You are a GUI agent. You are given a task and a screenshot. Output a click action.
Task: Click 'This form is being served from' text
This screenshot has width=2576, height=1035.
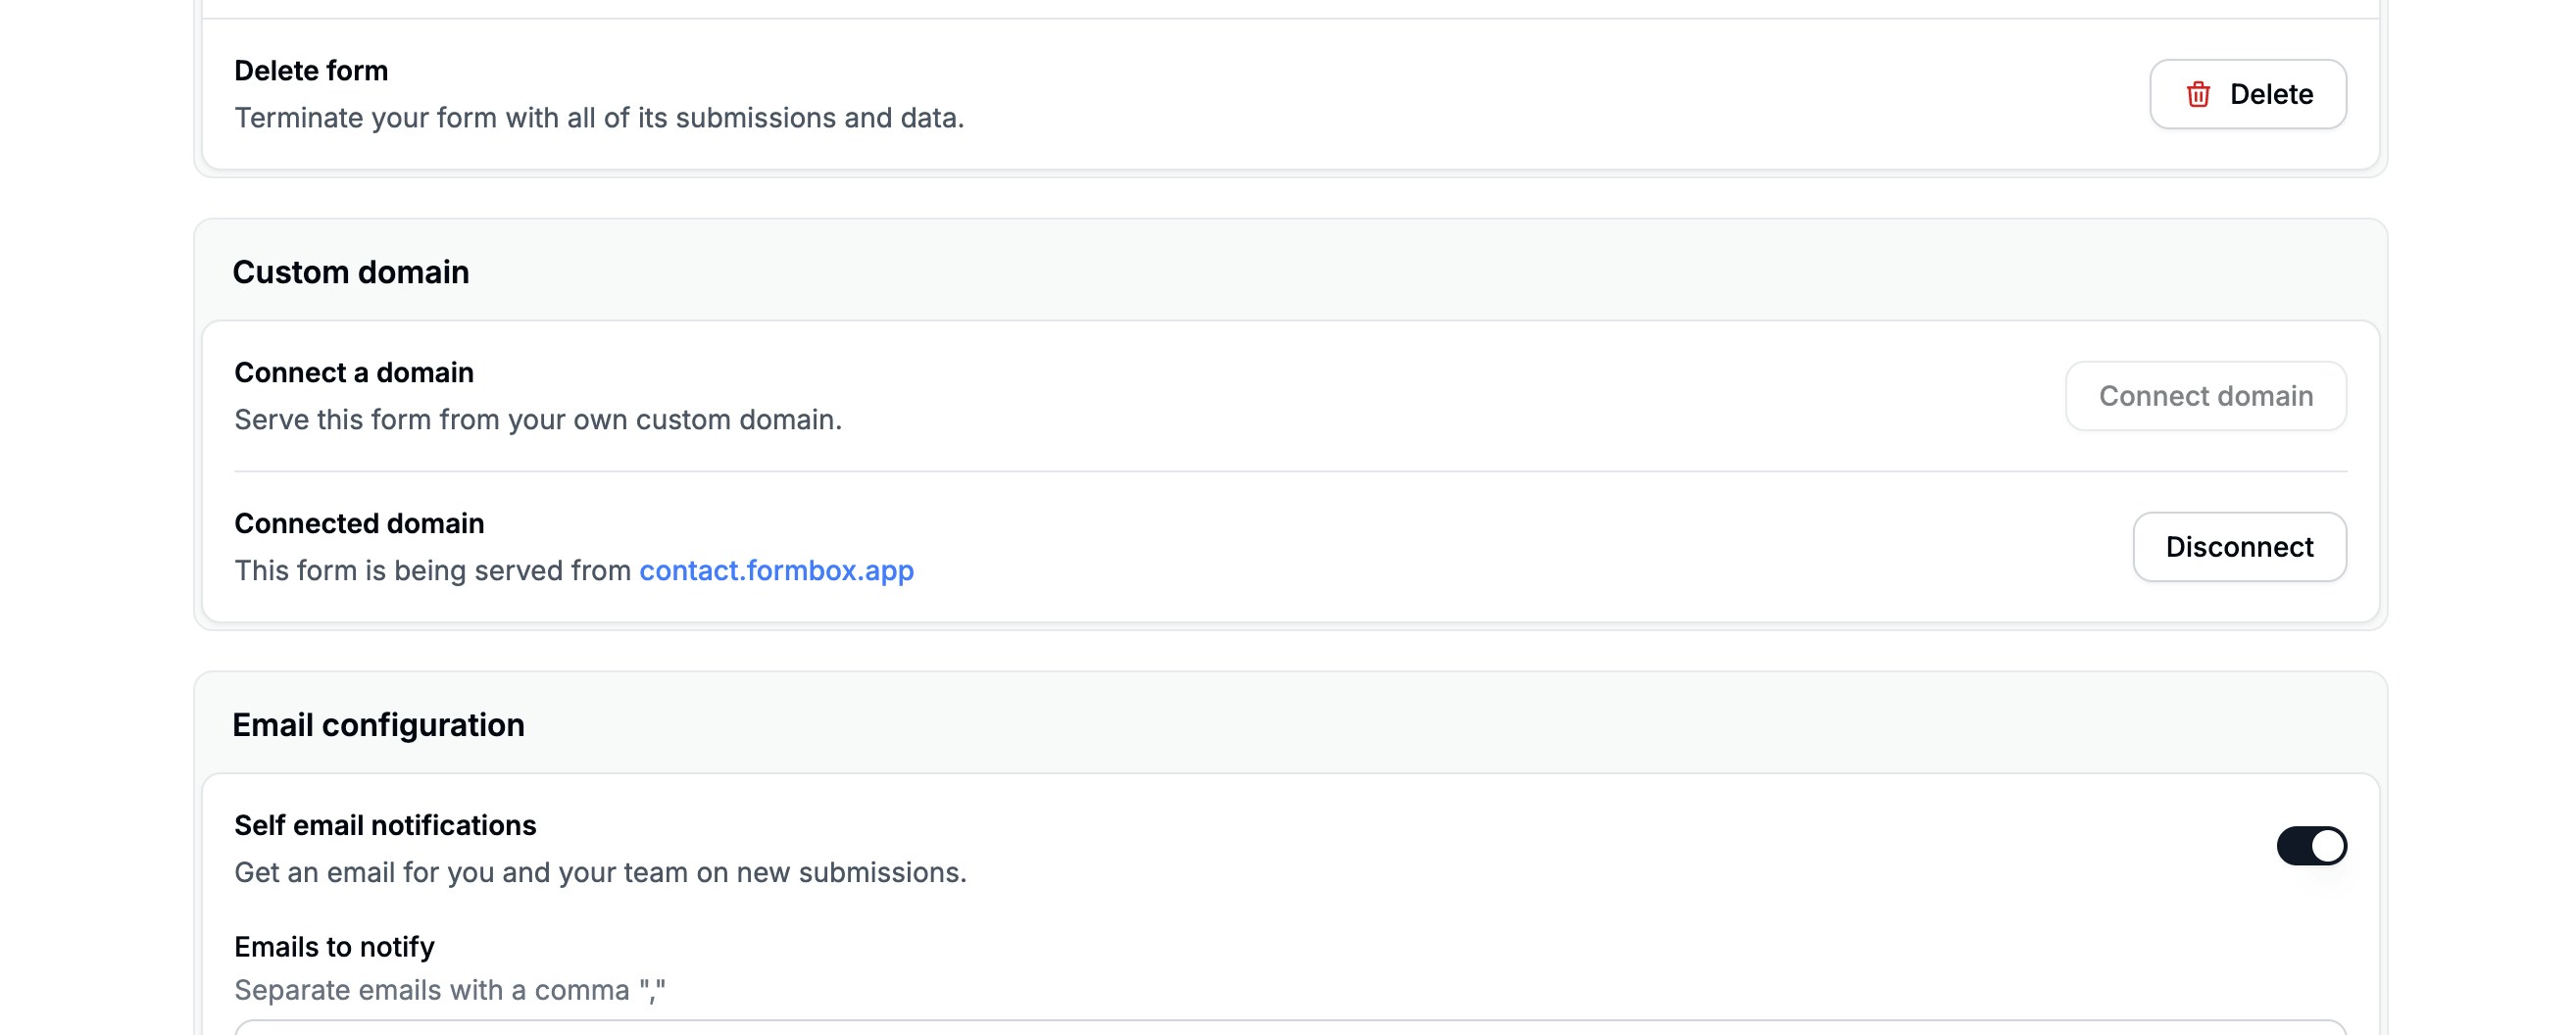coord(433,570)
